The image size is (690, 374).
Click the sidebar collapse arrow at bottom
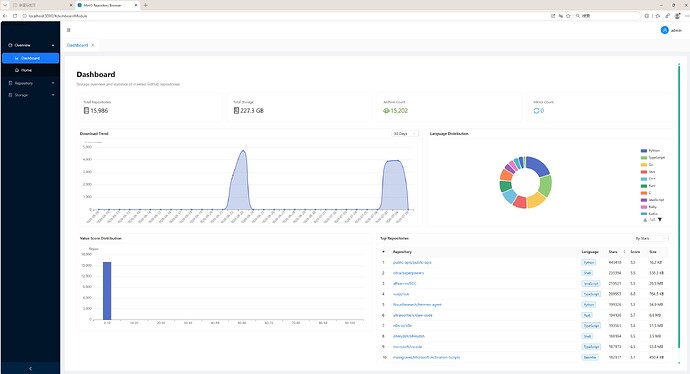(30, 368)
